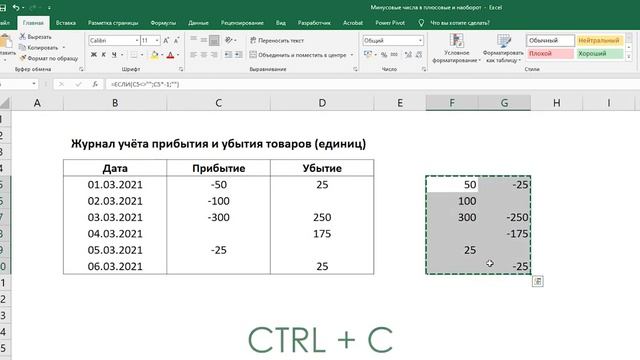Apply red font color letter A

(x=171, y=55)
